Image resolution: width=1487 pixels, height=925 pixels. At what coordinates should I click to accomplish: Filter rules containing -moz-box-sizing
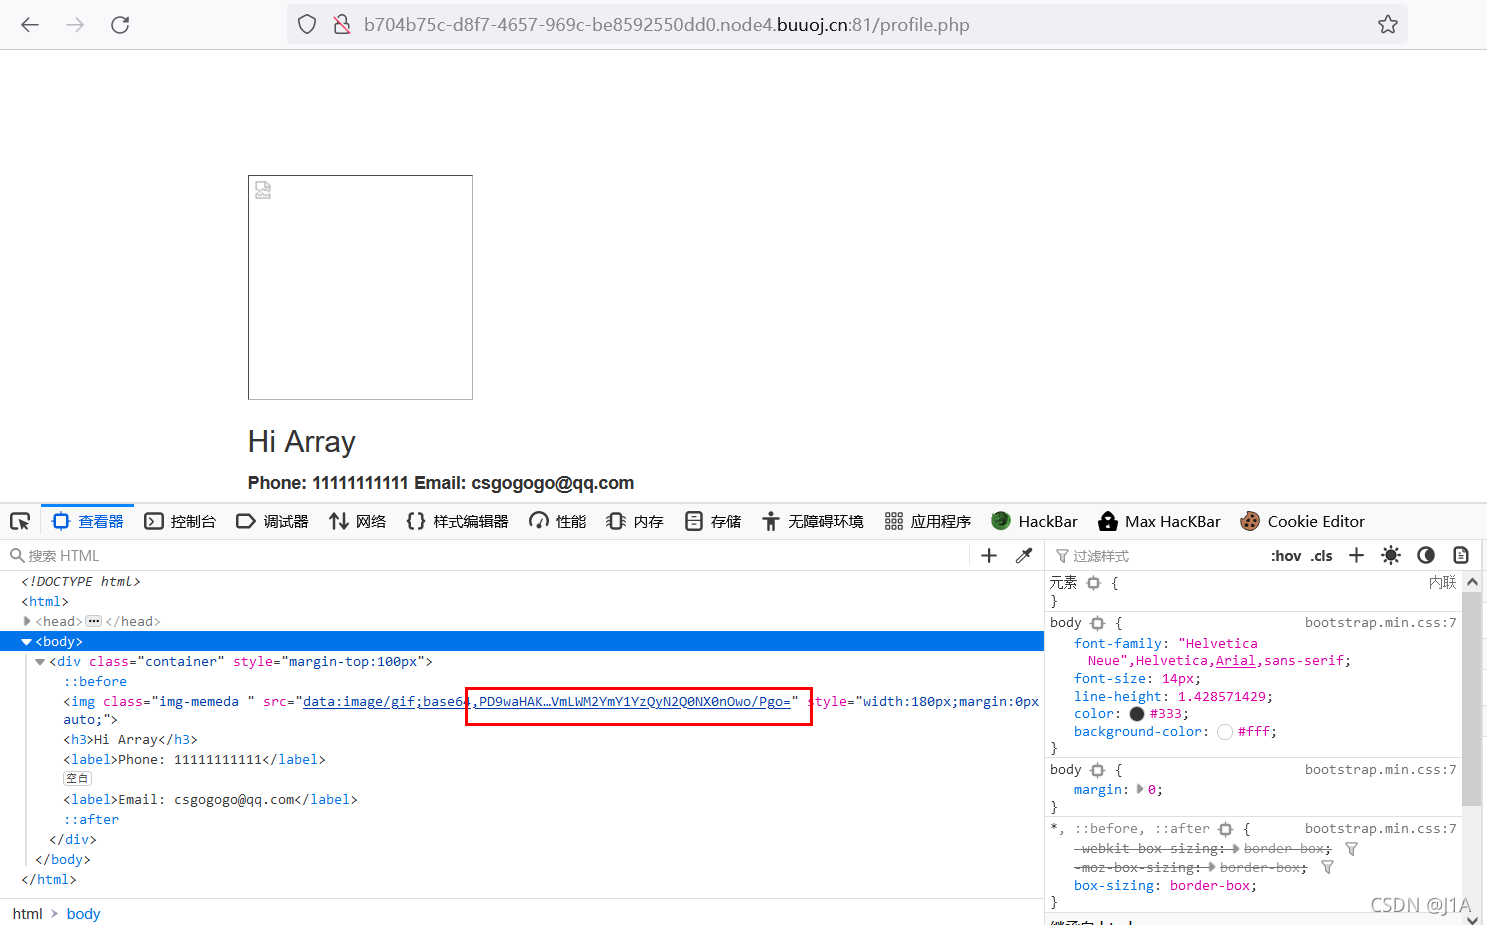(1327, 867)
